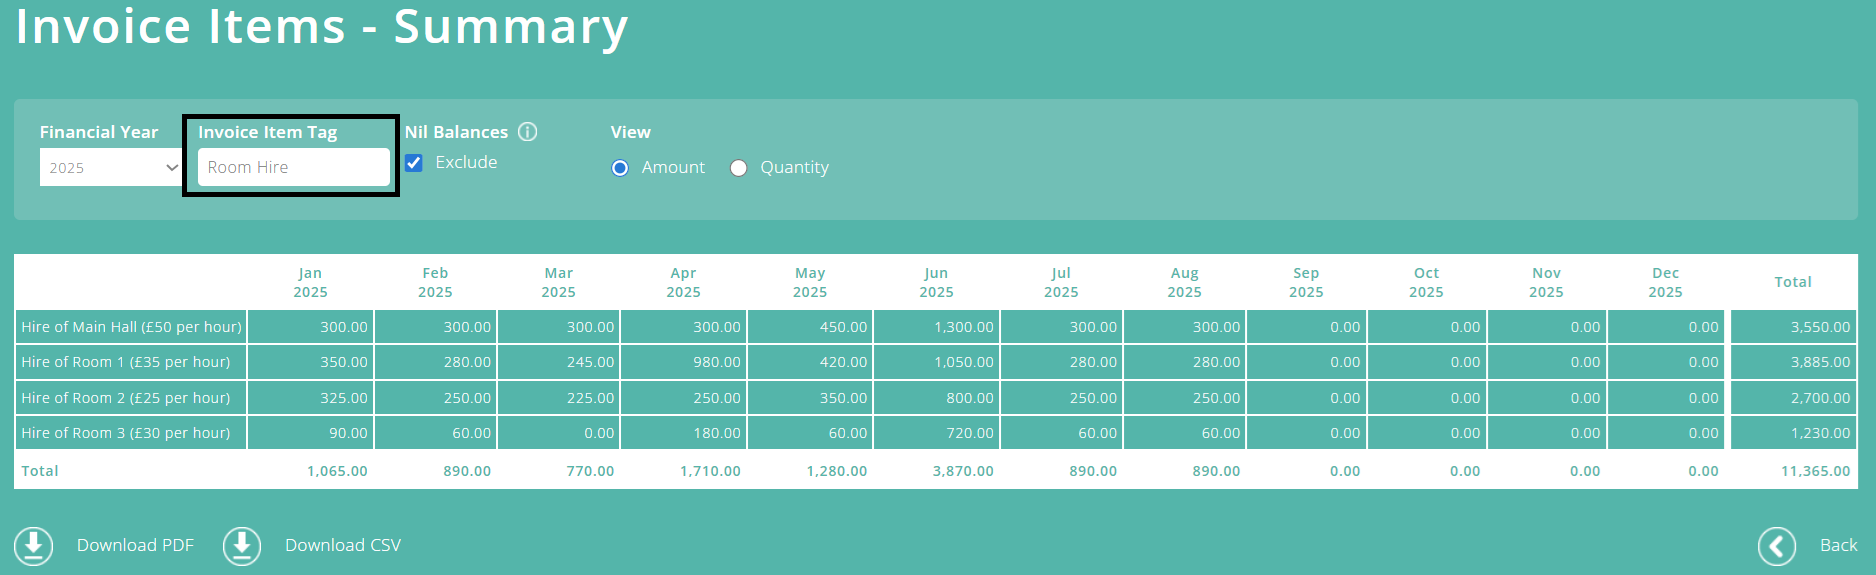This screenshot has width=1876, height=575.
Task: Click the Back text link
Action: click(x=1838, y=545)
